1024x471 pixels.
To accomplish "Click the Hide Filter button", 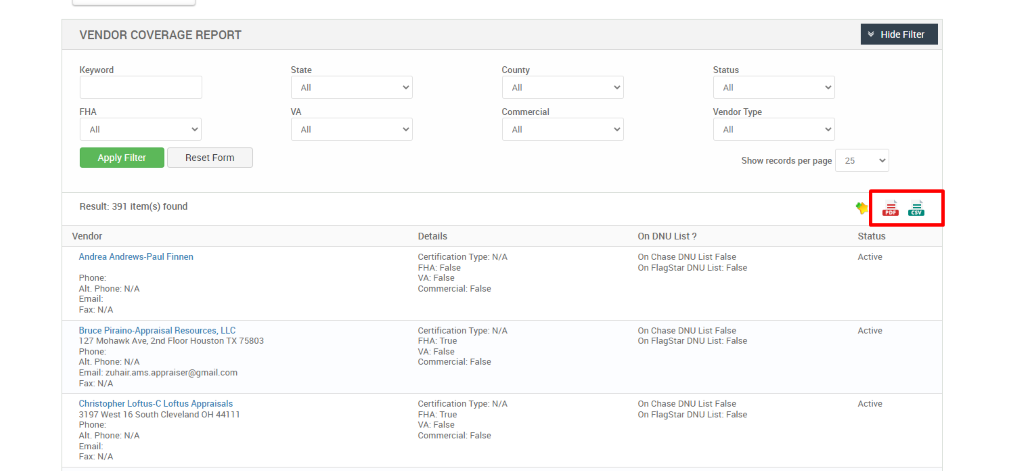I will pyautogui.click(x=899, y=35).
